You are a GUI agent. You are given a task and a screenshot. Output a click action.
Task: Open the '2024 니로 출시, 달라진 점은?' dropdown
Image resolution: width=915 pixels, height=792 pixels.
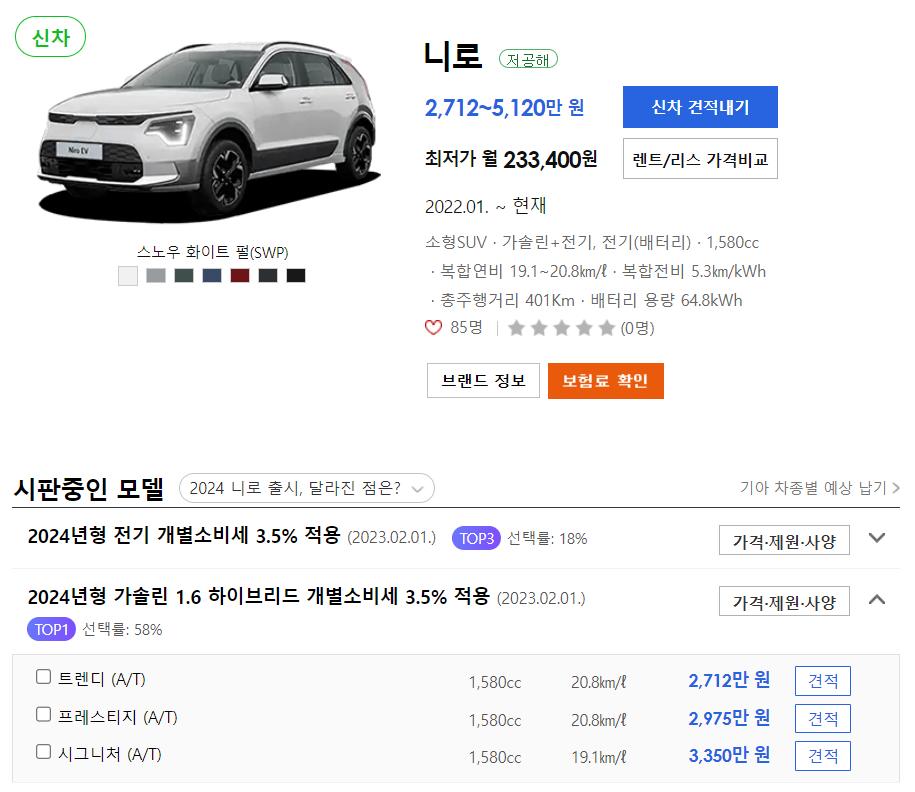click(x=307, y=488)
